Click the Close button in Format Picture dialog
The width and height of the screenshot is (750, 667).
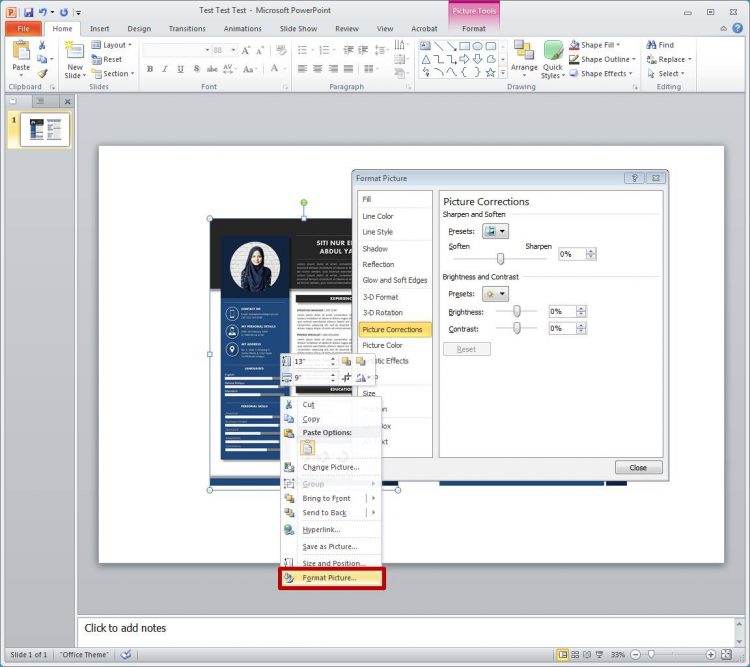click(x=638, y=467)
